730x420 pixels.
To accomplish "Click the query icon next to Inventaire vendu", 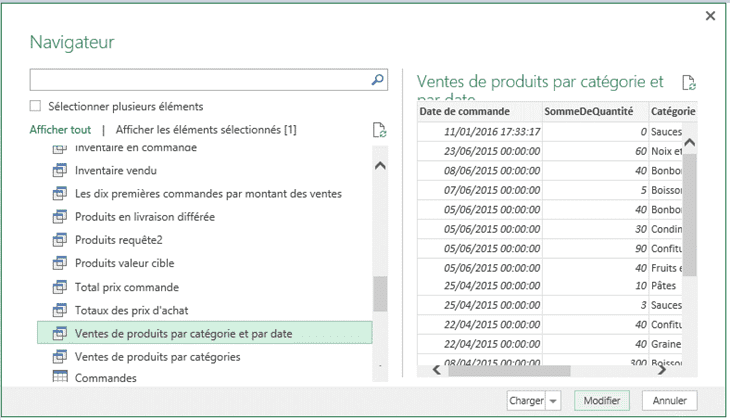I will 59,171.
